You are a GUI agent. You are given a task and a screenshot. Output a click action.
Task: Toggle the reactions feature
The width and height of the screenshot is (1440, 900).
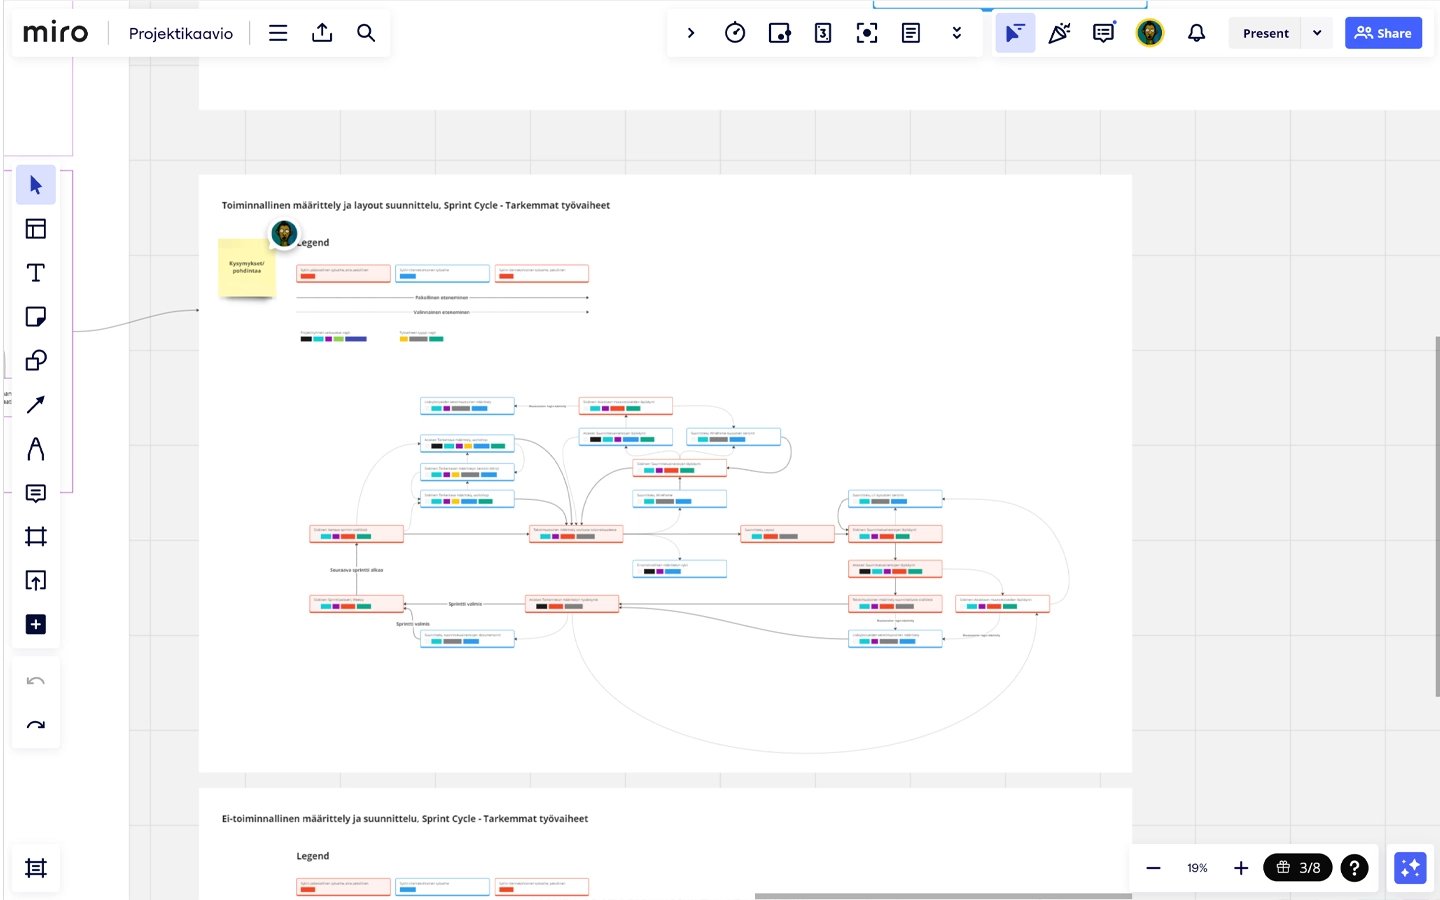coord(1059,32)
